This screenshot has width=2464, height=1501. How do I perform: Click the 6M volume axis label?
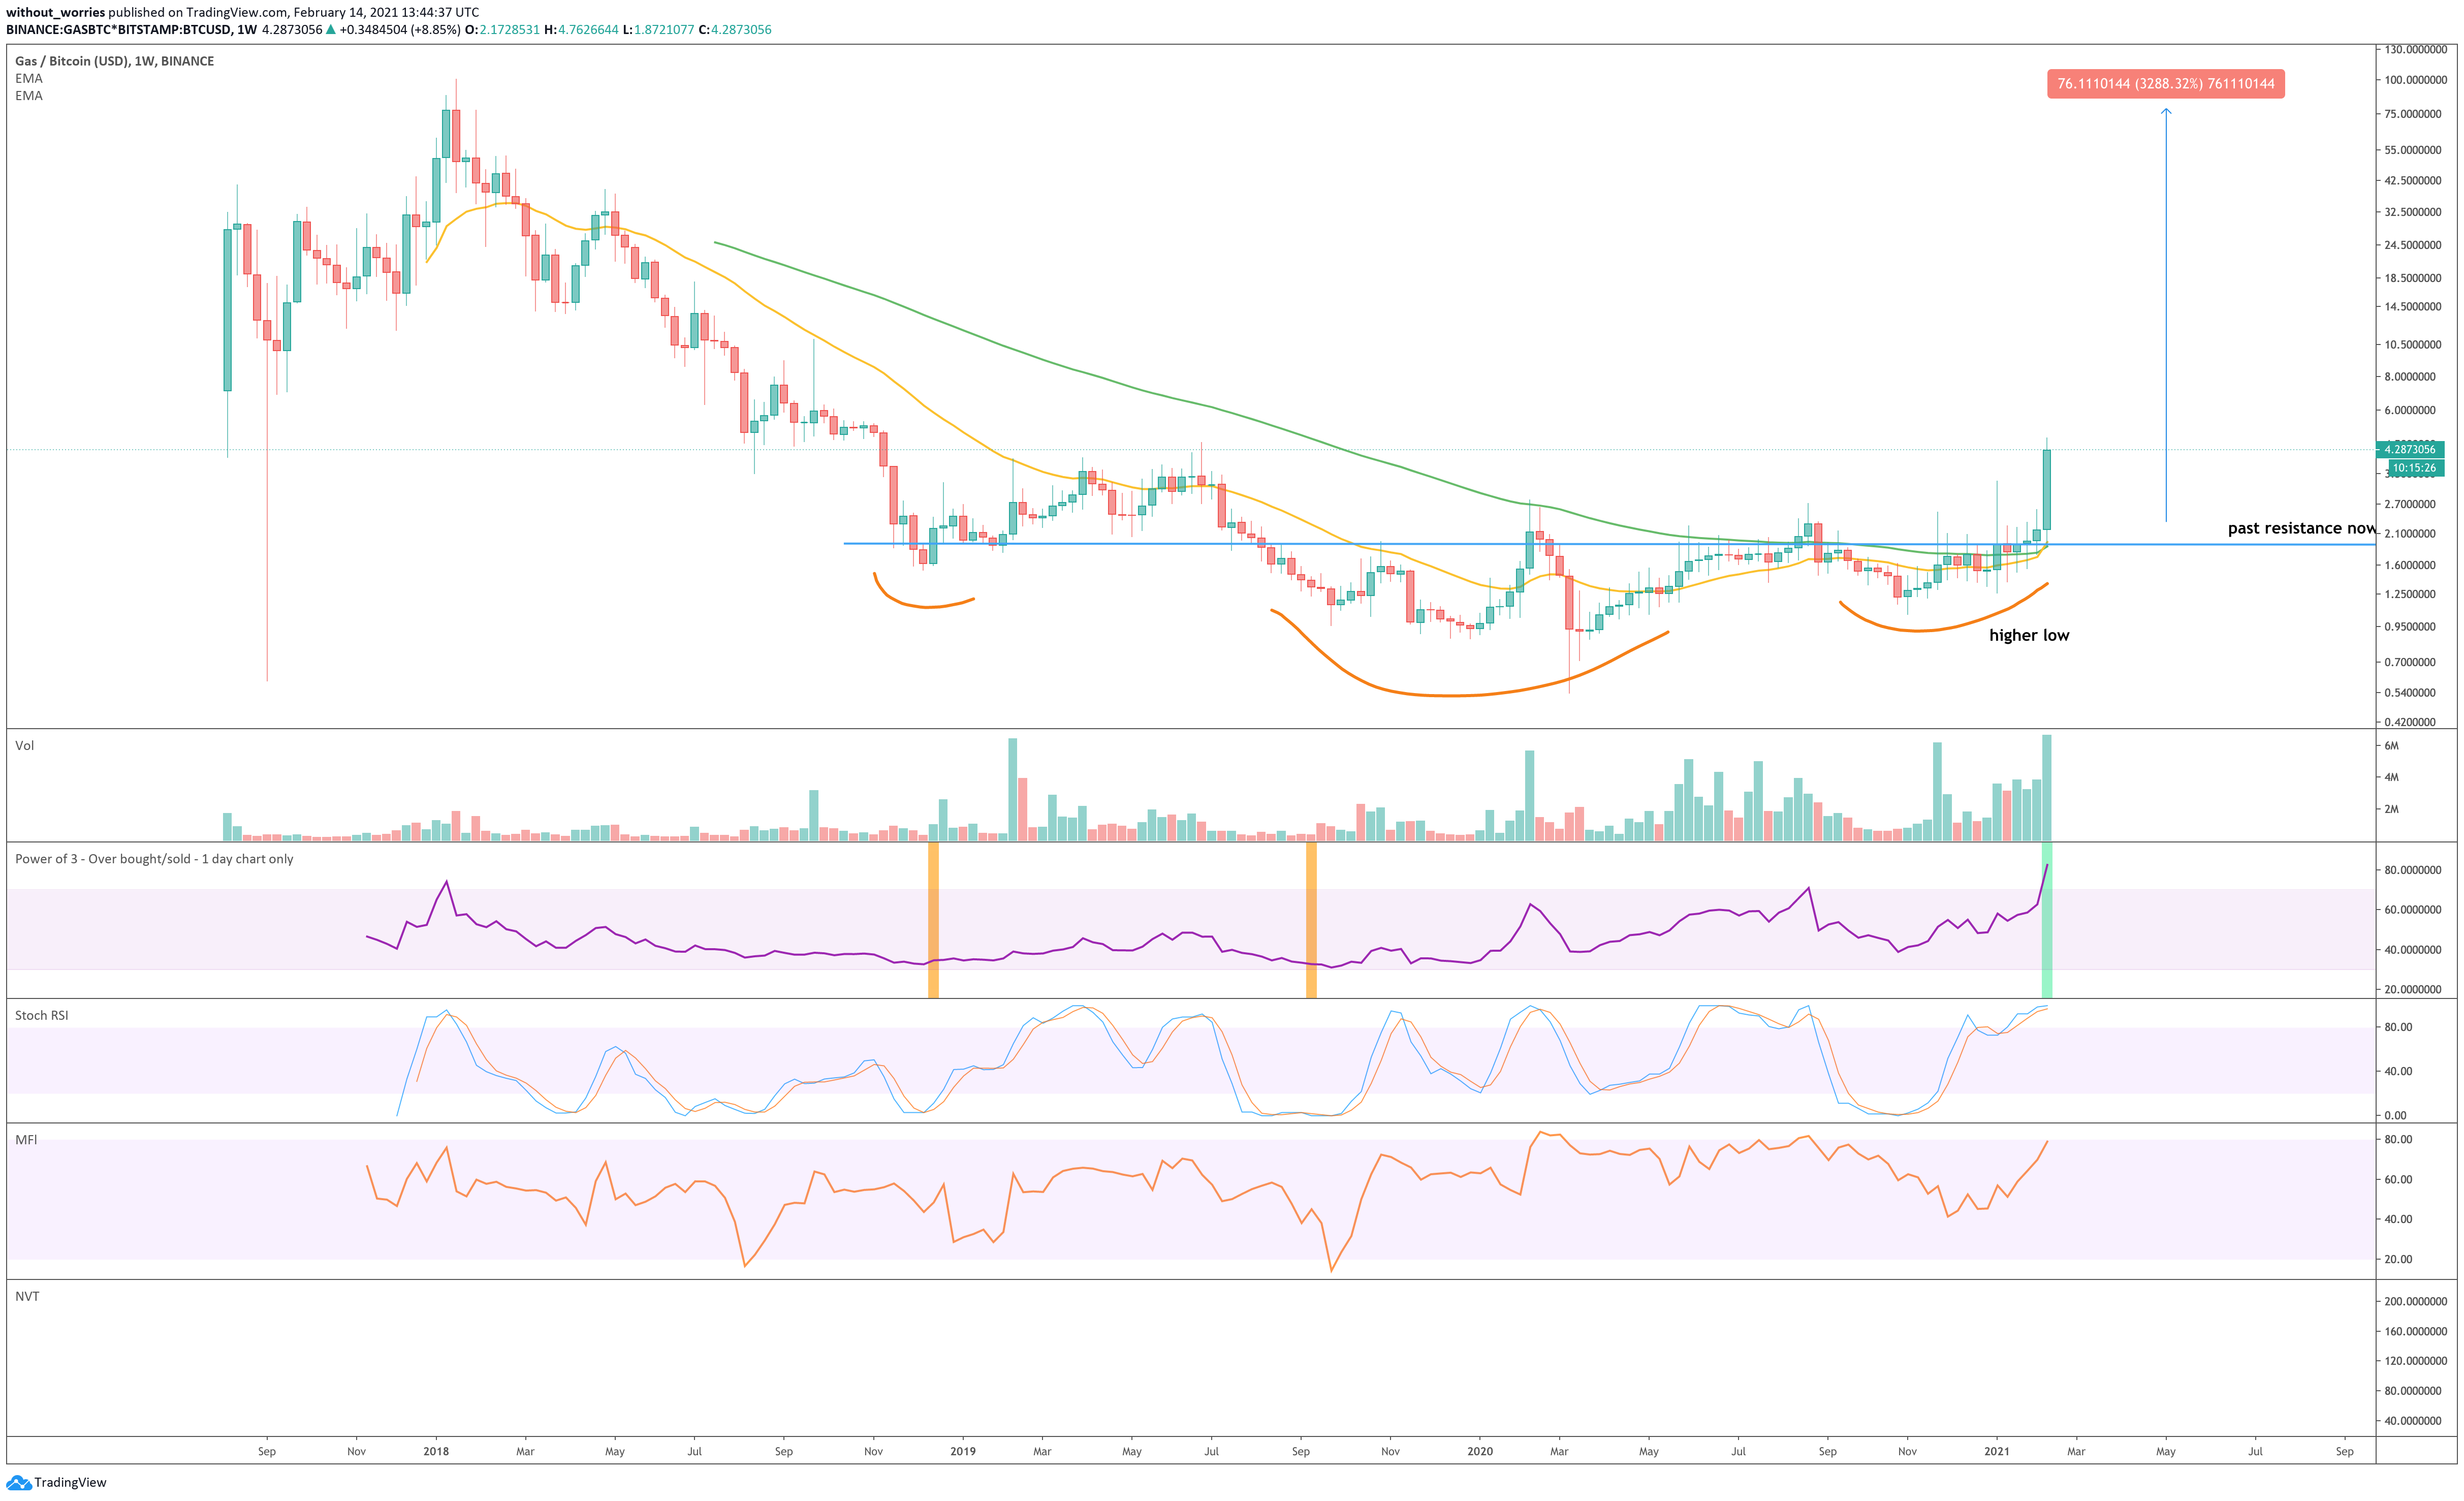pos(2391,745)
